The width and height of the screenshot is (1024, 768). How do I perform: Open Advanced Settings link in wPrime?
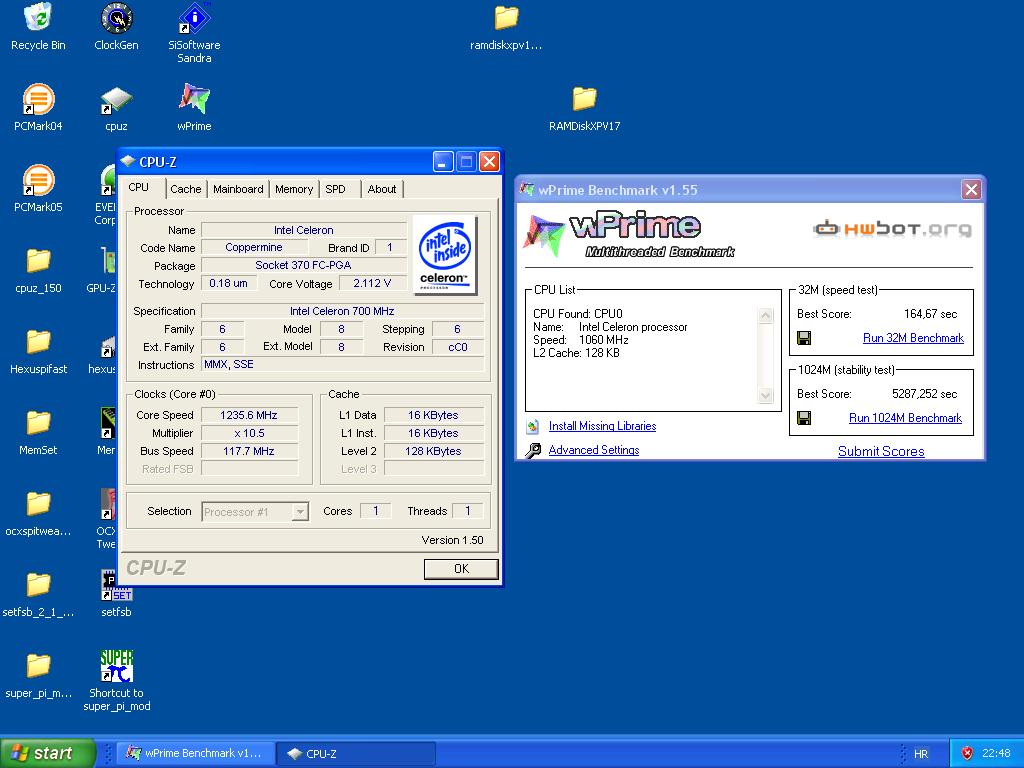click(x=594, y=450)
